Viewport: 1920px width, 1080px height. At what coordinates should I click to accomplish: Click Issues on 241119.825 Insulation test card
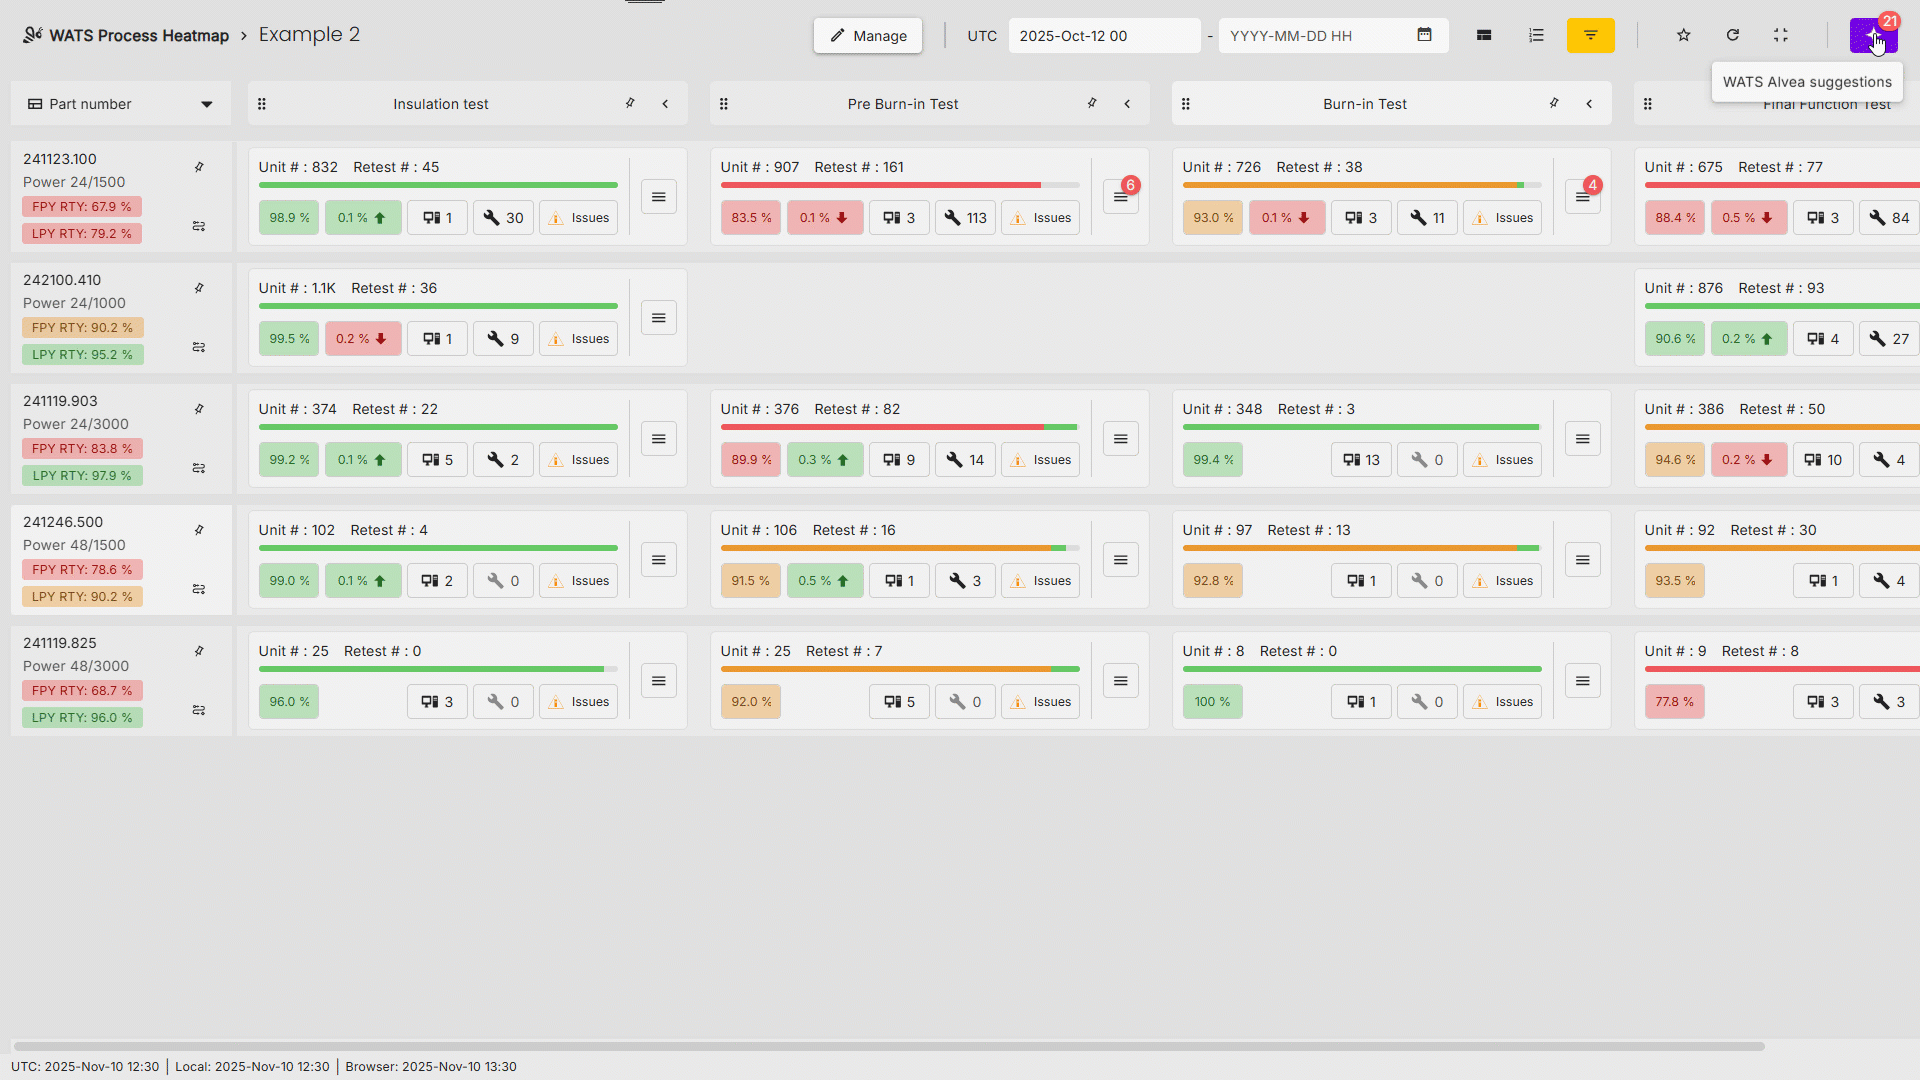tap(579, 702)
